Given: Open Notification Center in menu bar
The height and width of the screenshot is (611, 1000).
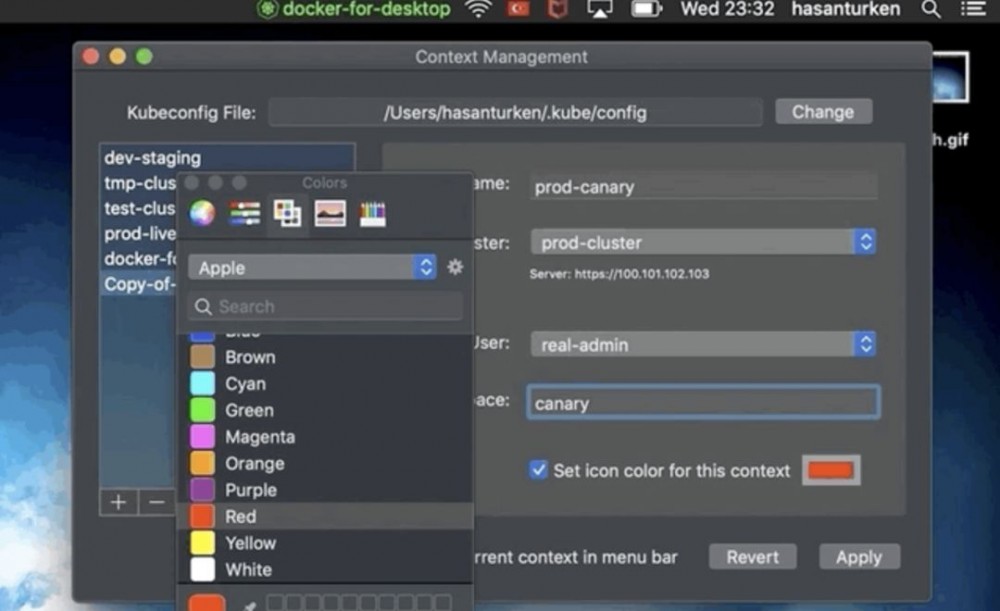Looking at the screenshot, I should coord(973,9).
